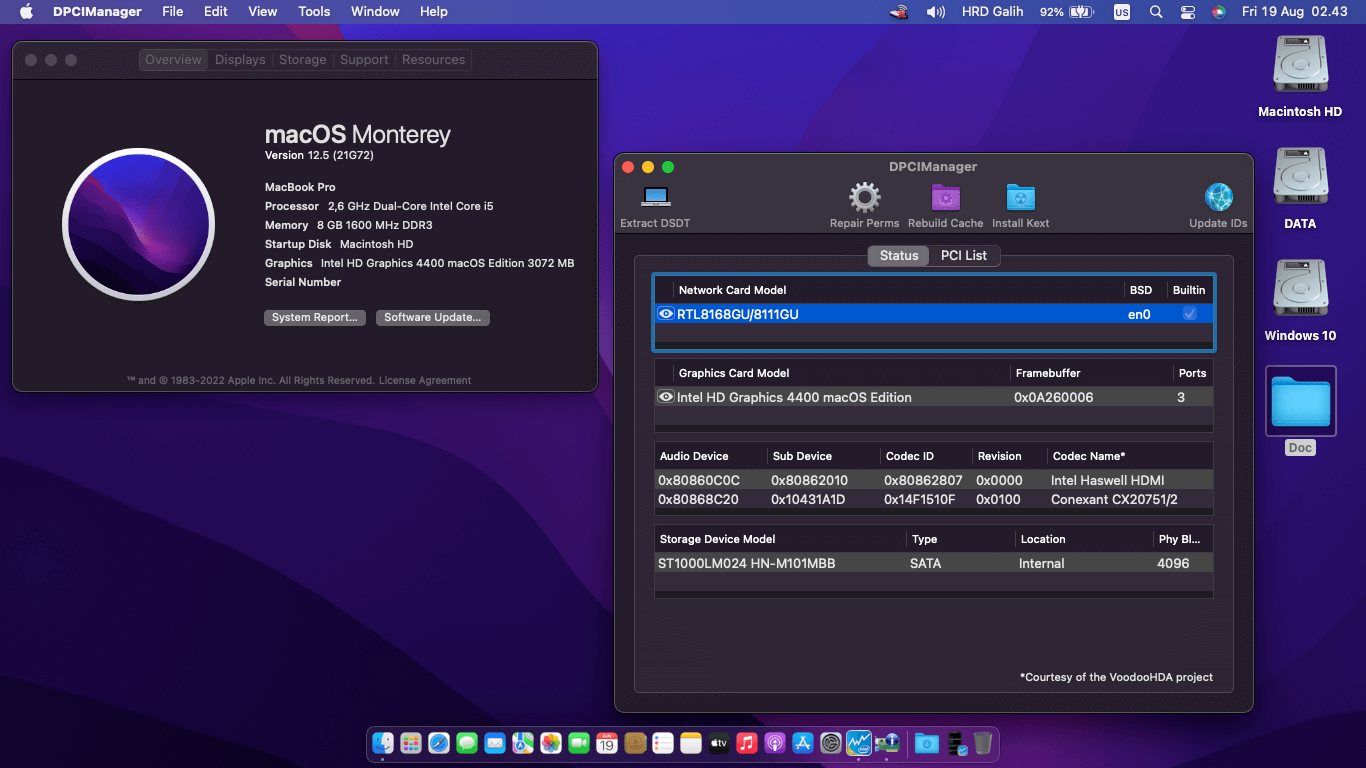
Task: Click the HRD Galih user menu
Action: click(x=995, y=12)
